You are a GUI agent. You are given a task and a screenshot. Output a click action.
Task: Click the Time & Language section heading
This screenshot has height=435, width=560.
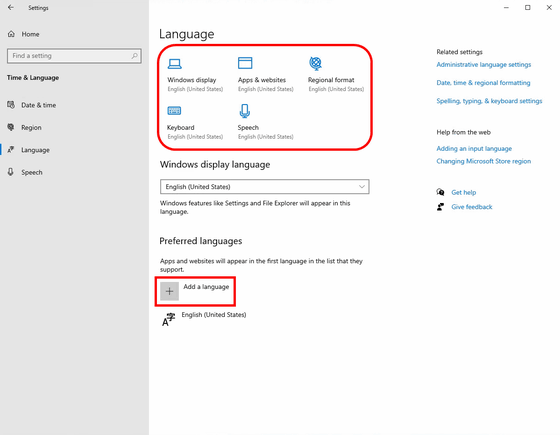click(33, 78)
